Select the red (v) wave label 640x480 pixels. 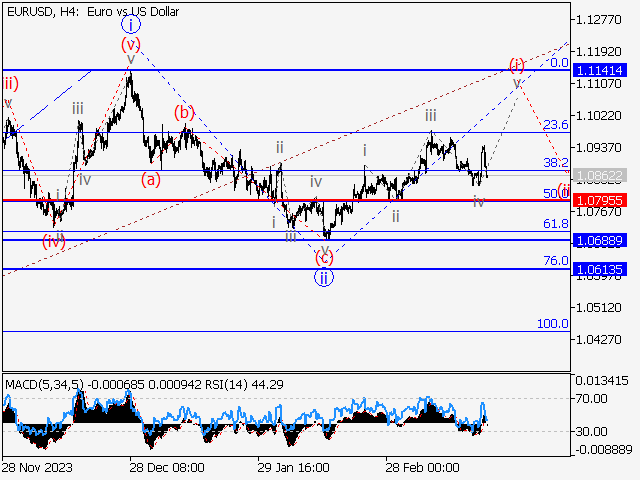(131, 44)
